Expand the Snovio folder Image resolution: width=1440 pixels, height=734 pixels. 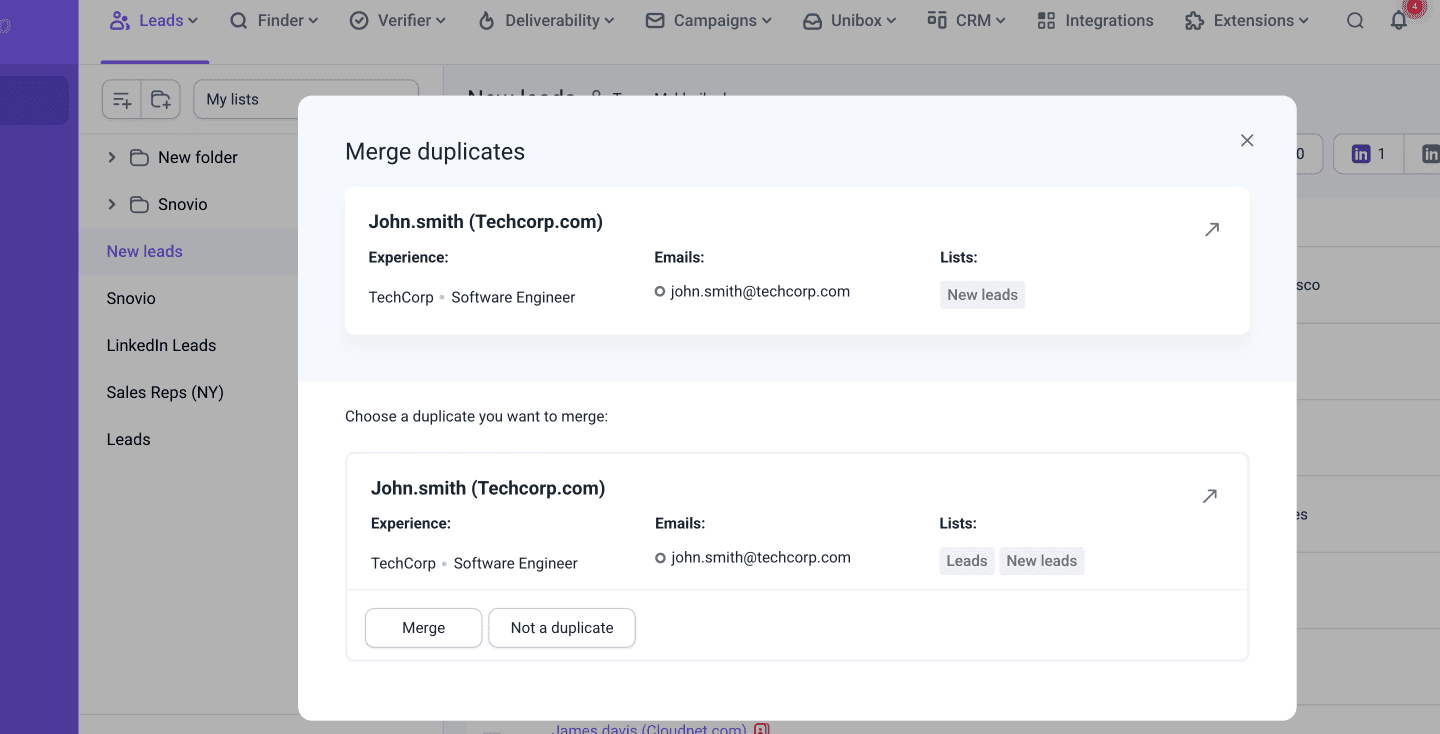click(112, 204)
